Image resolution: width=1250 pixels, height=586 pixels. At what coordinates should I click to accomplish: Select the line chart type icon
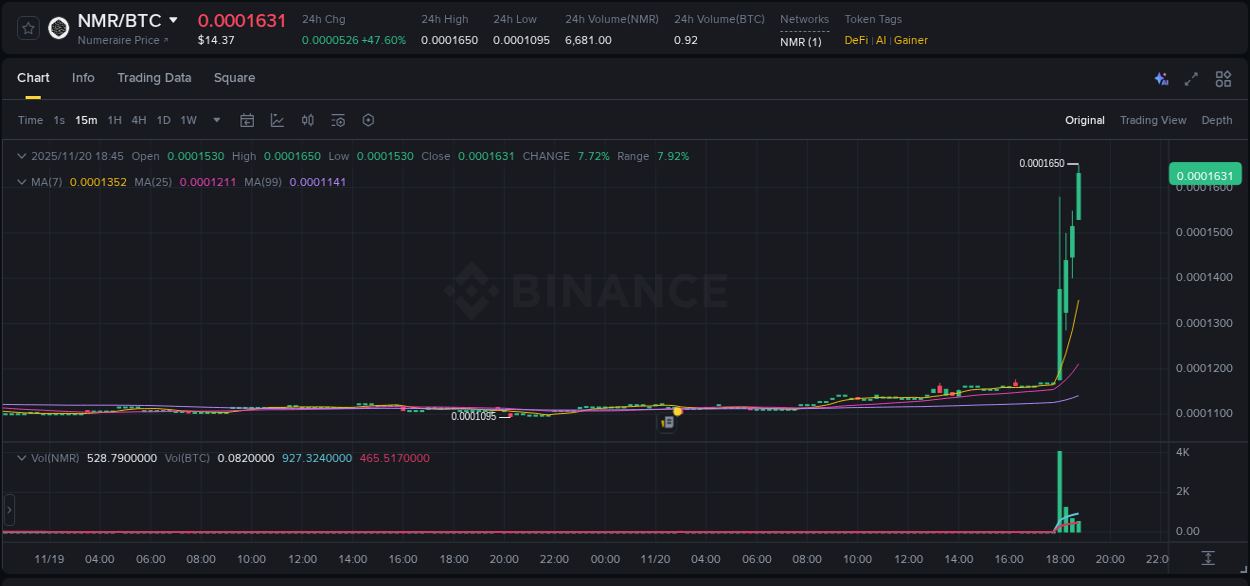click(x=277, y=120)
